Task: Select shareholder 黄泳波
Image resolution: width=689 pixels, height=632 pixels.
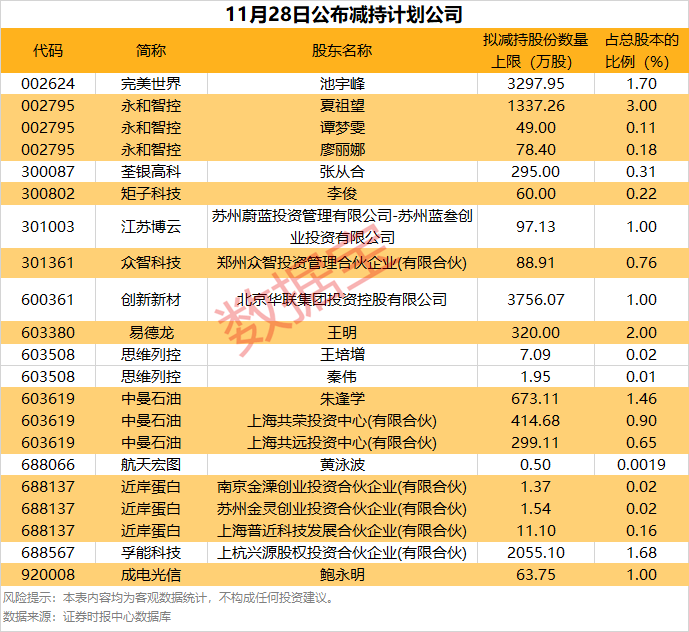Action: click(342, 464)
